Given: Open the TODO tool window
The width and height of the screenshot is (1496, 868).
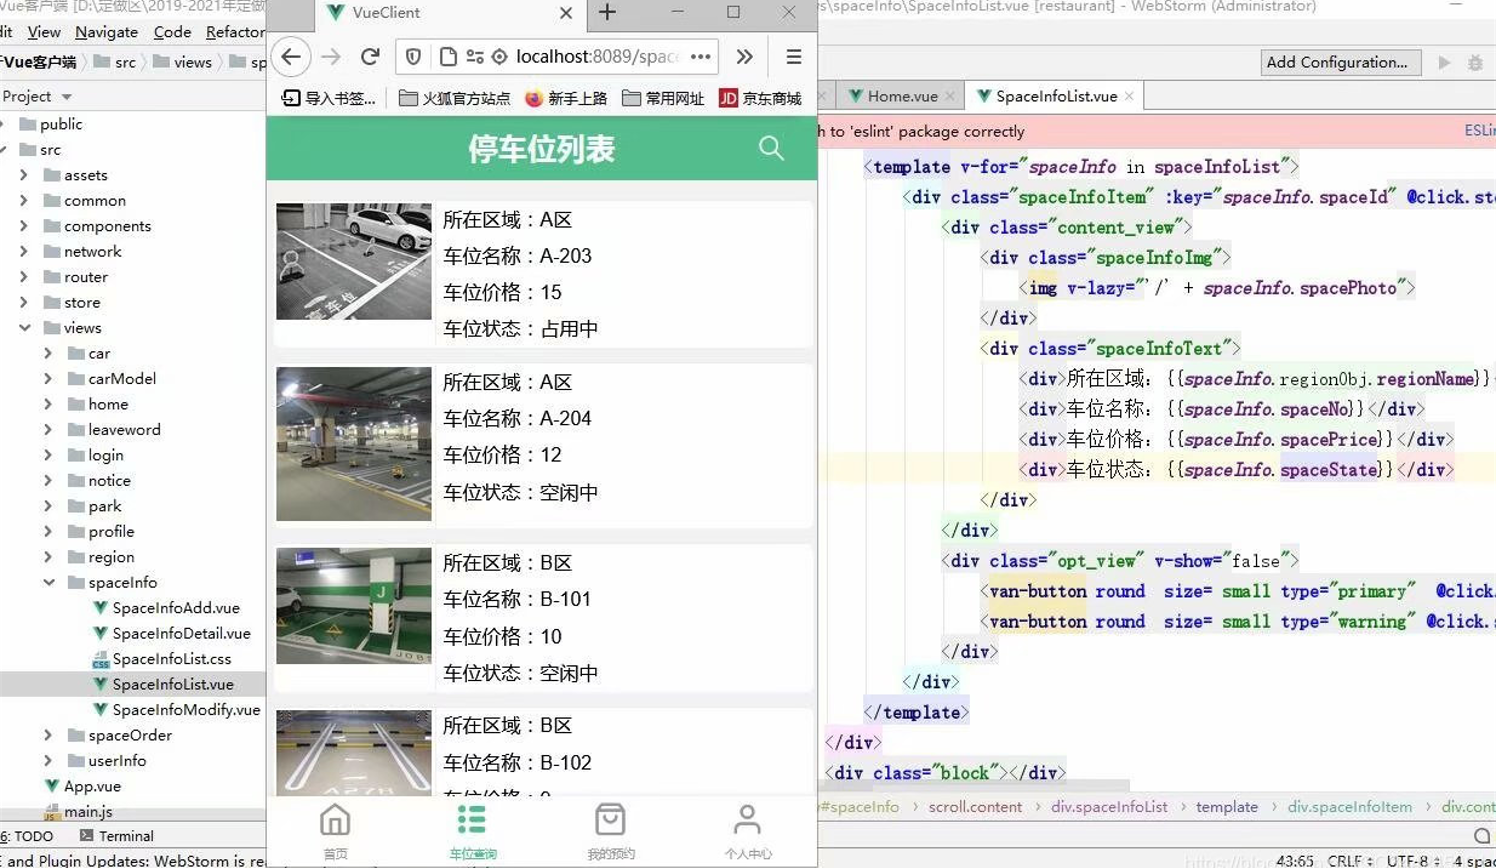Looking at the screenshot, I should tap(27, 836).
